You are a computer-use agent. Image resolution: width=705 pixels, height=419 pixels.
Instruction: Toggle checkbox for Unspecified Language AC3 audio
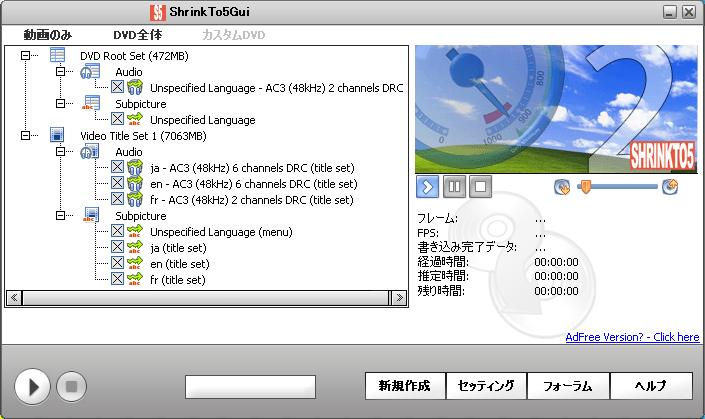(117, 87)
